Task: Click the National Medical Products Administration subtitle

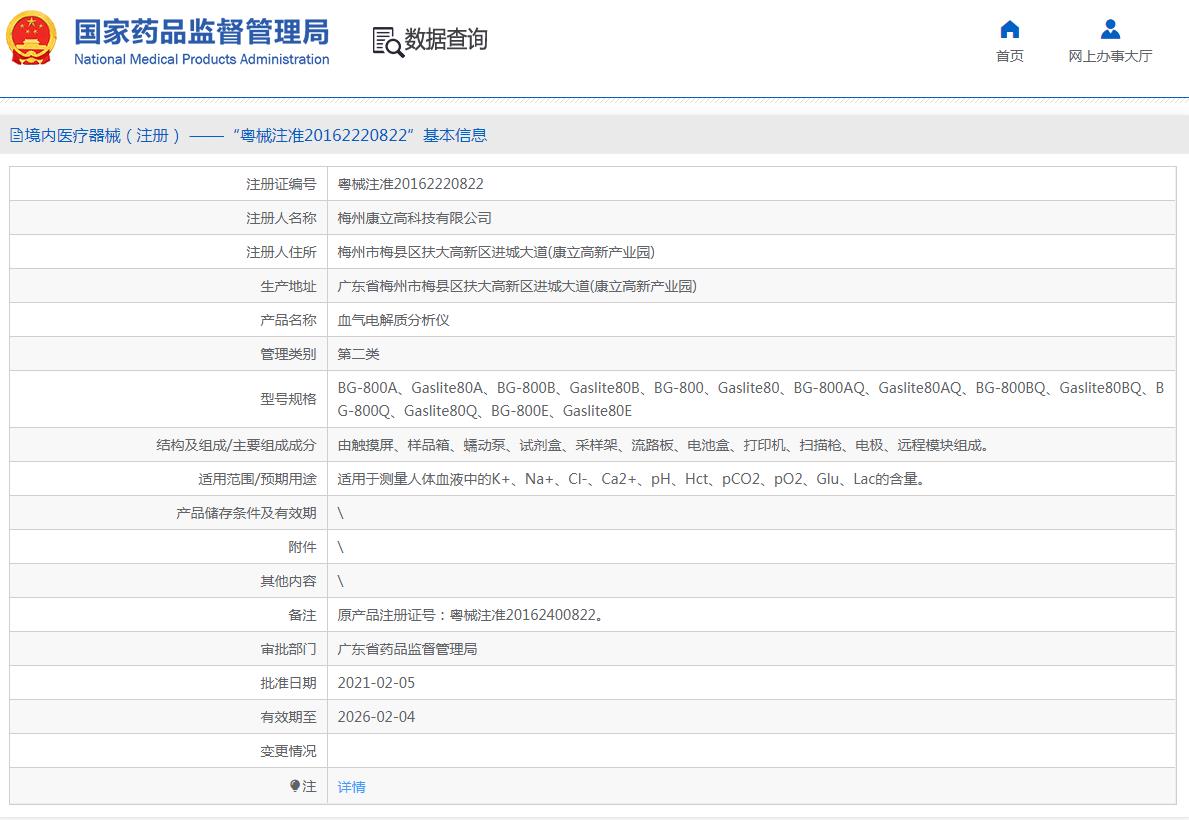Action: pos(201,59)
